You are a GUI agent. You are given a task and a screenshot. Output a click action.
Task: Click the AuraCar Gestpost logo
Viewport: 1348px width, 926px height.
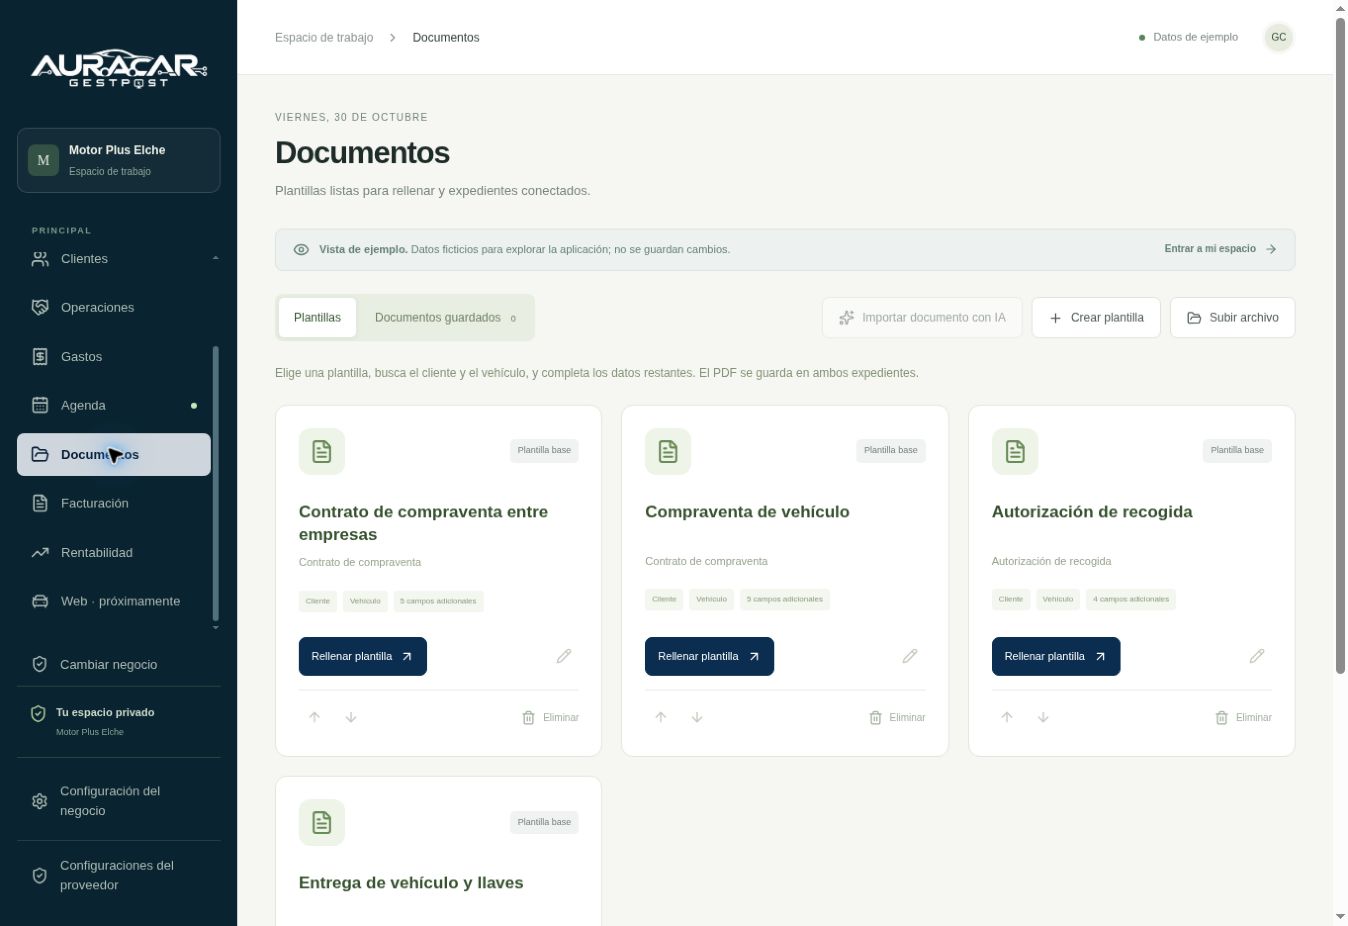click(119, 69)
